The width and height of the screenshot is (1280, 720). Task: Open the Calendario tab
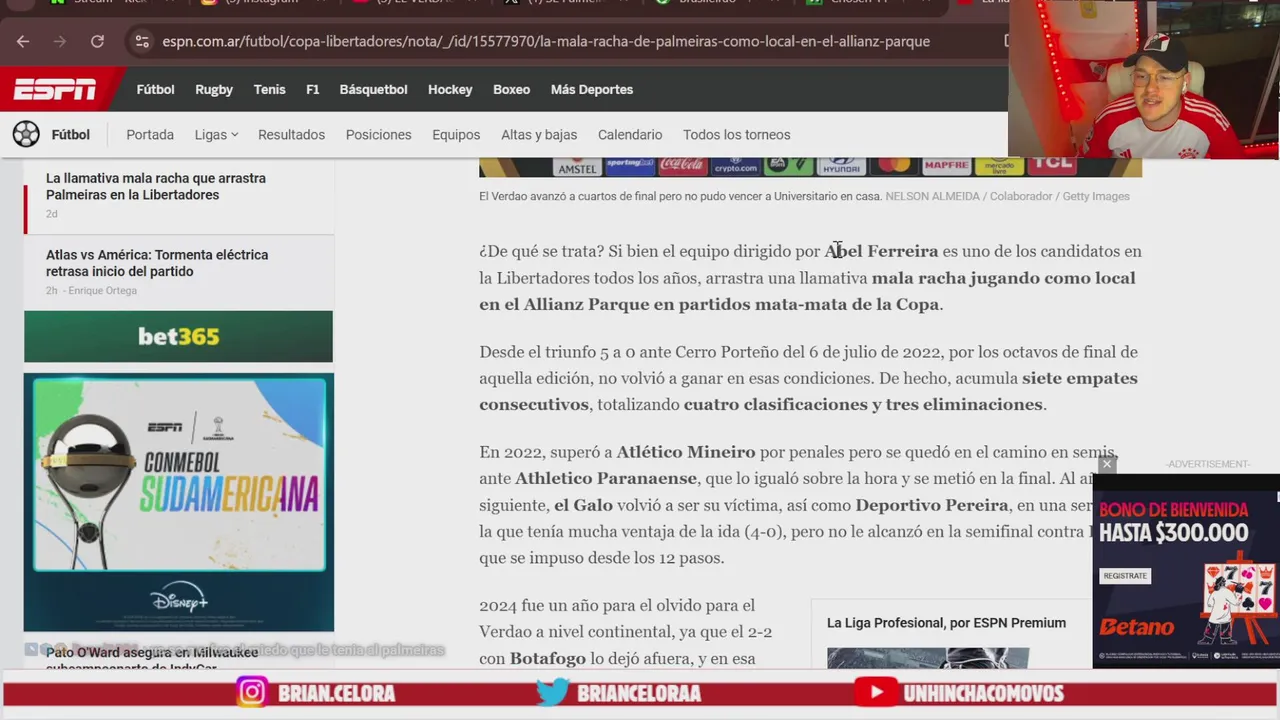pyautogui.click(x=630, y=134)
